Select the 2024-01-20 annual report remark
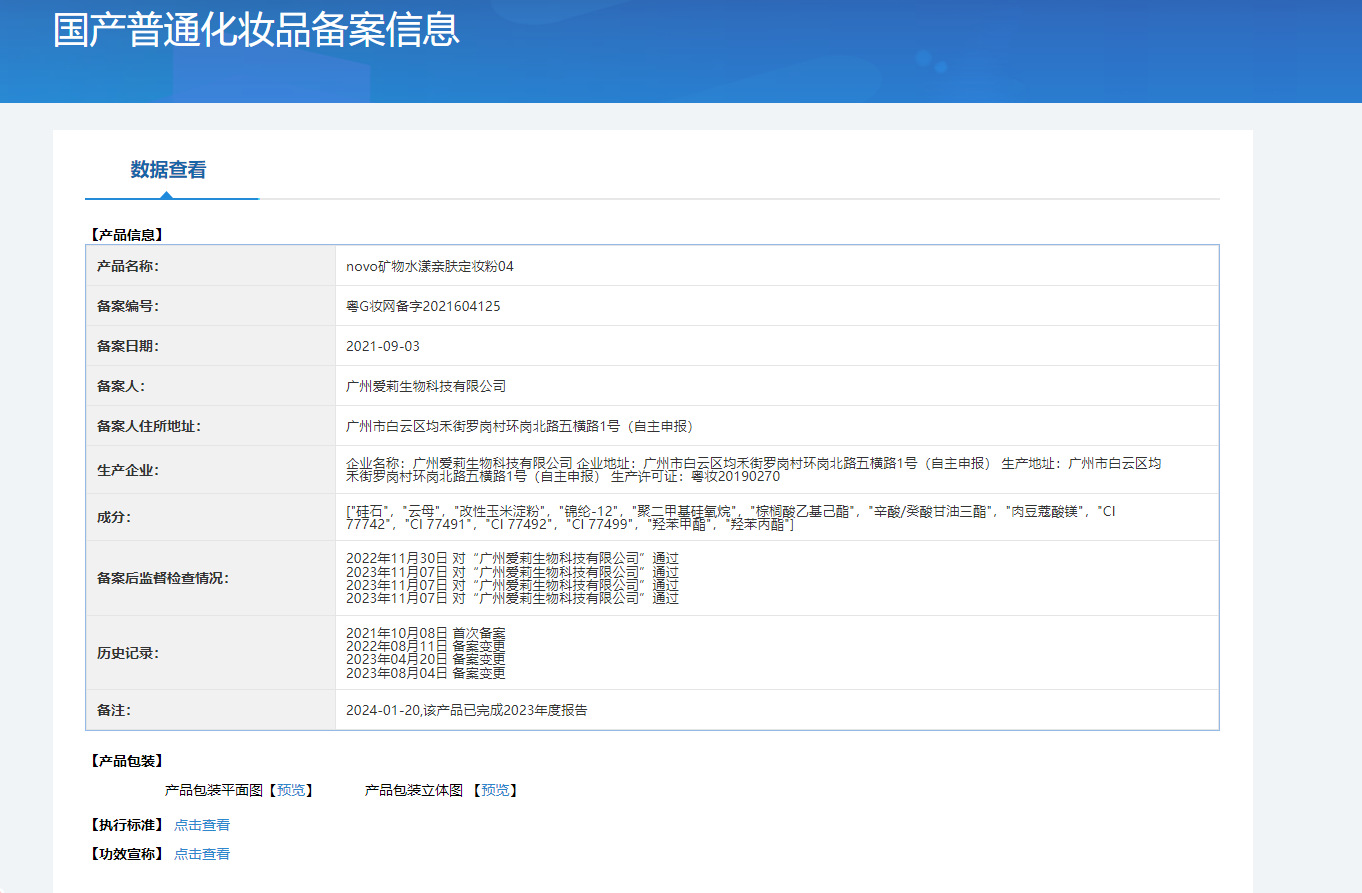 467,711
